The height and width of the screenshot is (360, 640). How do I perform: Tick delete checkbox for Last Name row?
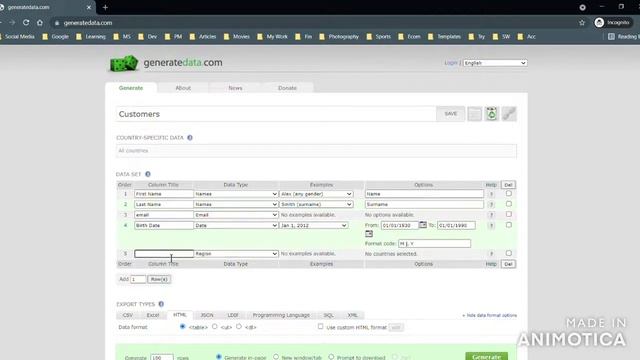point(509,204)
